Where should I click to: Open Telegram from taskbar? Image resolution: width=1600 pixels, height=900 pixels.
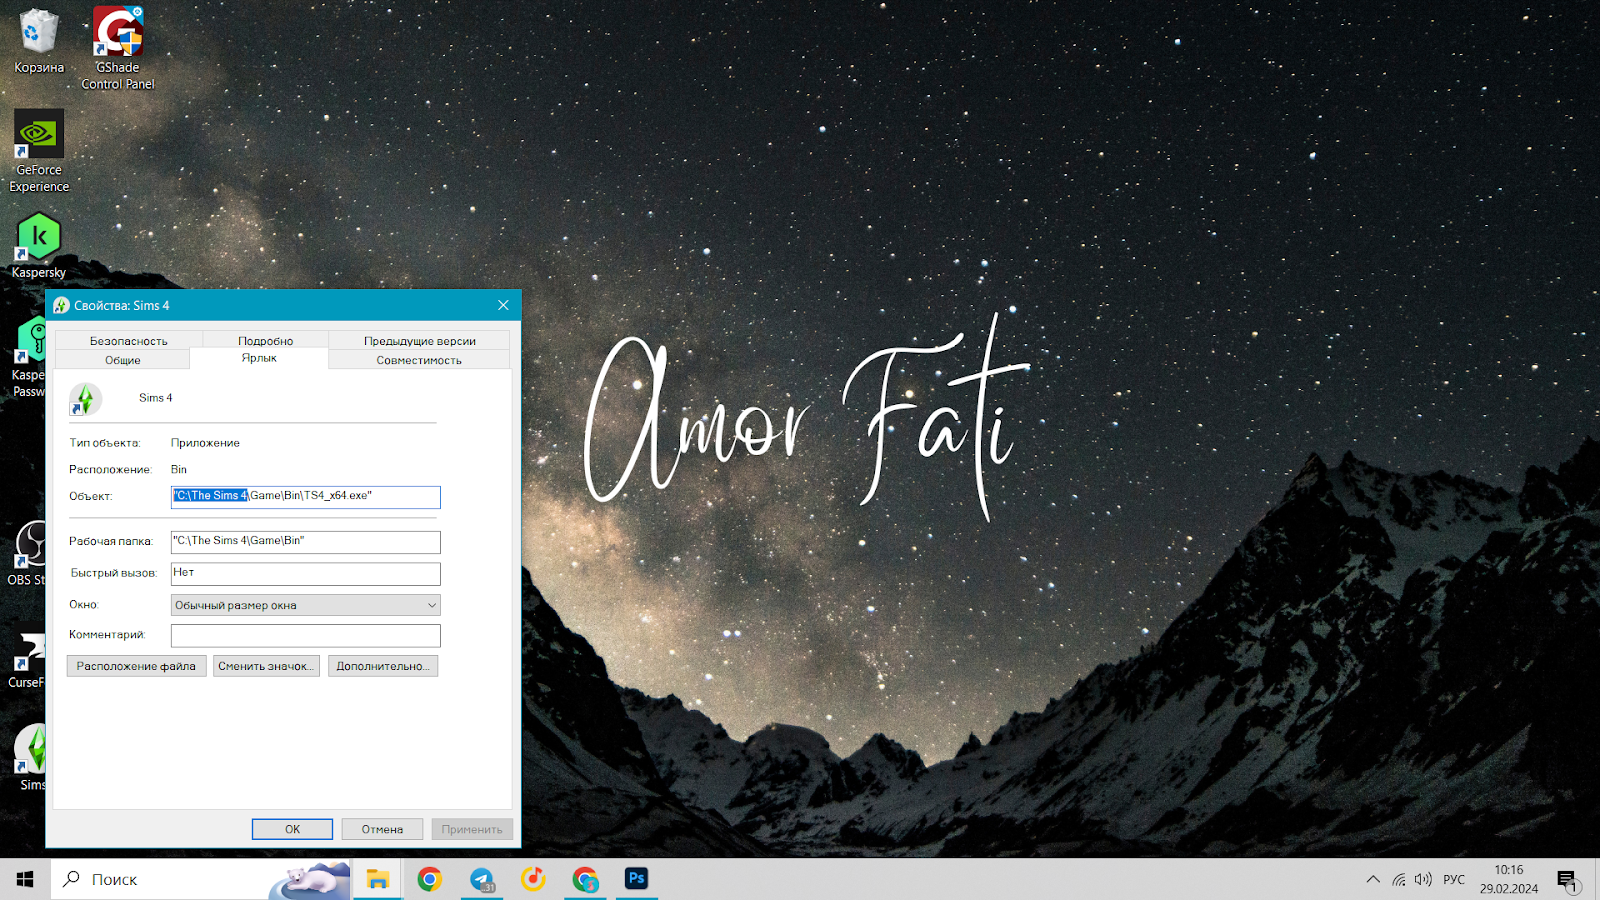click(482, 879)
